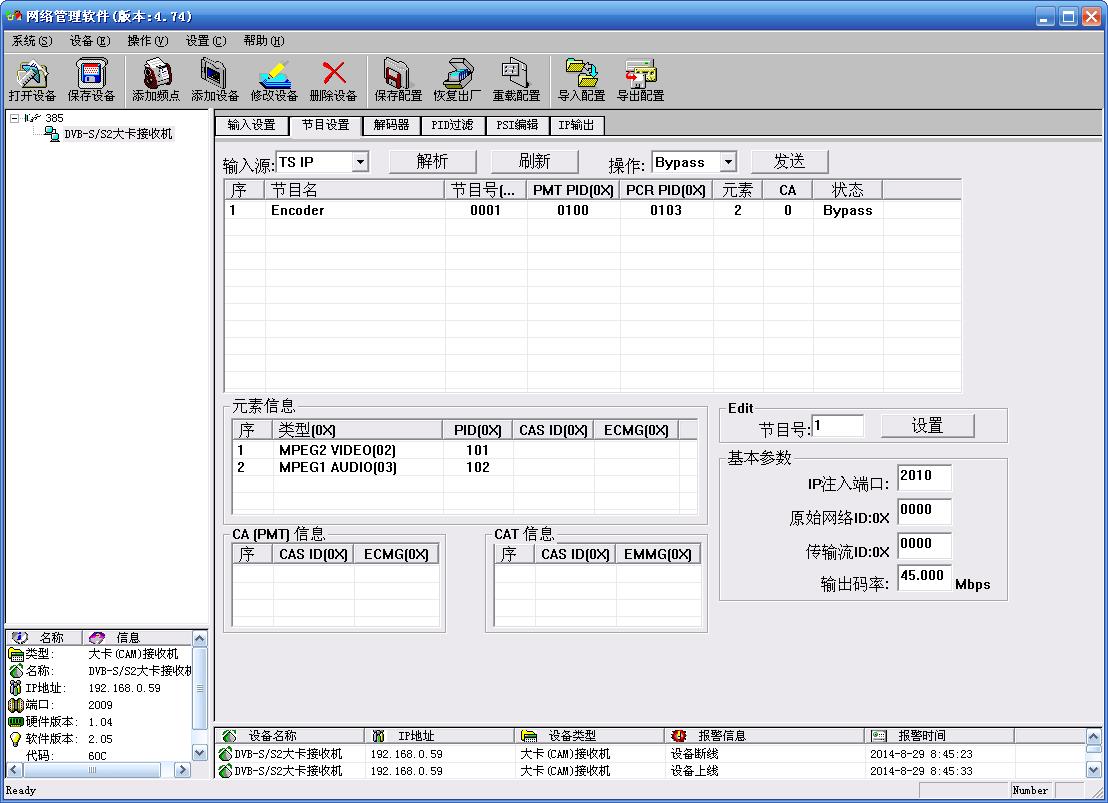Image resolution: width=1108 pixels, height=803 pixels.
Task: Click the 设置 button in Edit group
Action: 927,426
